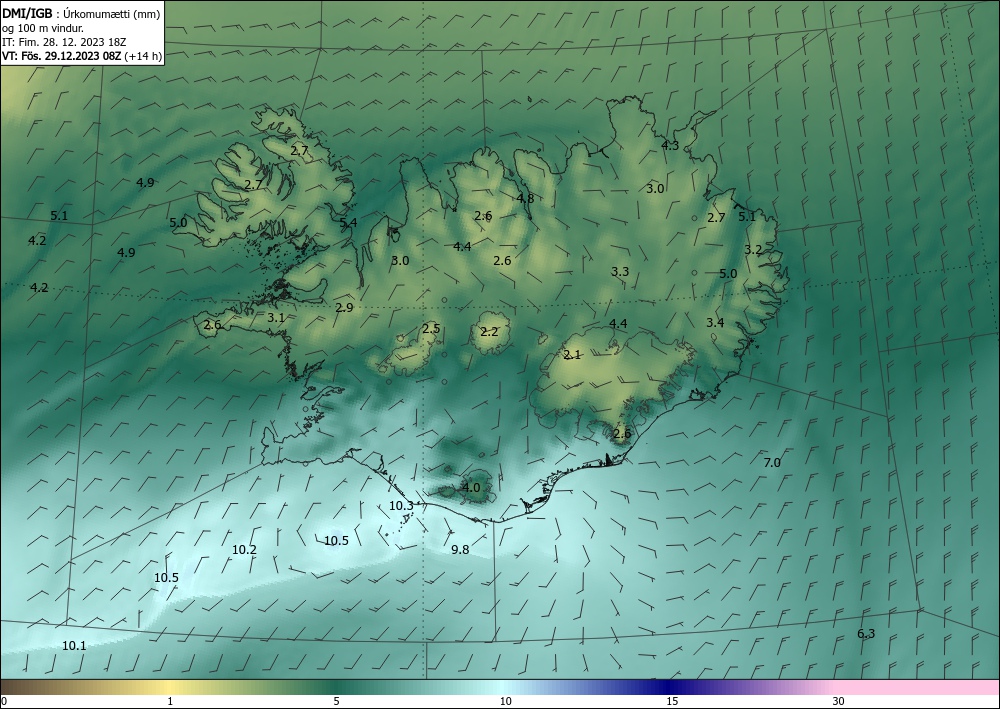Click the 4.8 value on the map
The height and width of the screenshot is (709, 1000).
(x=525, y=198)
